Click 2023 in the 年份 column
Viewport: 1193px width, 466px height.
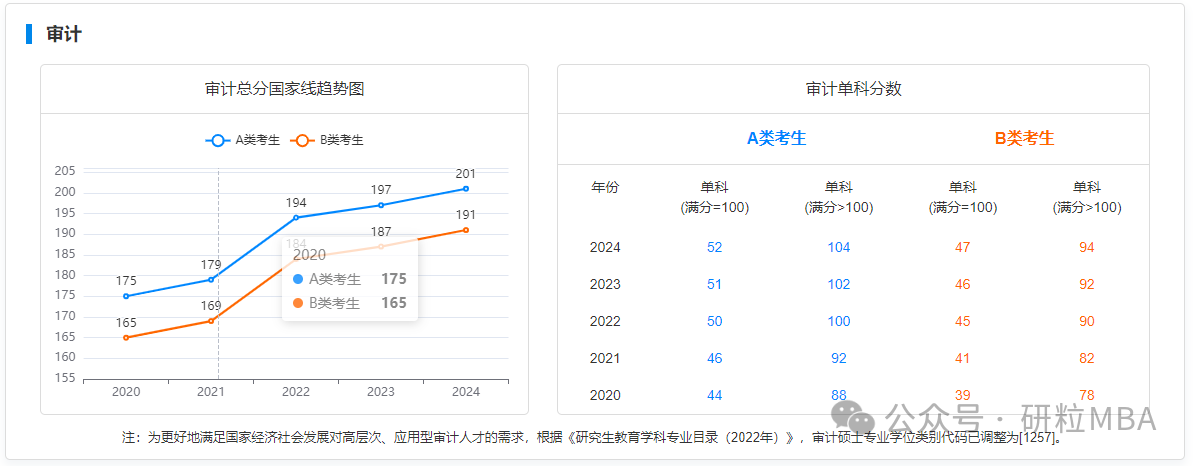606,285
